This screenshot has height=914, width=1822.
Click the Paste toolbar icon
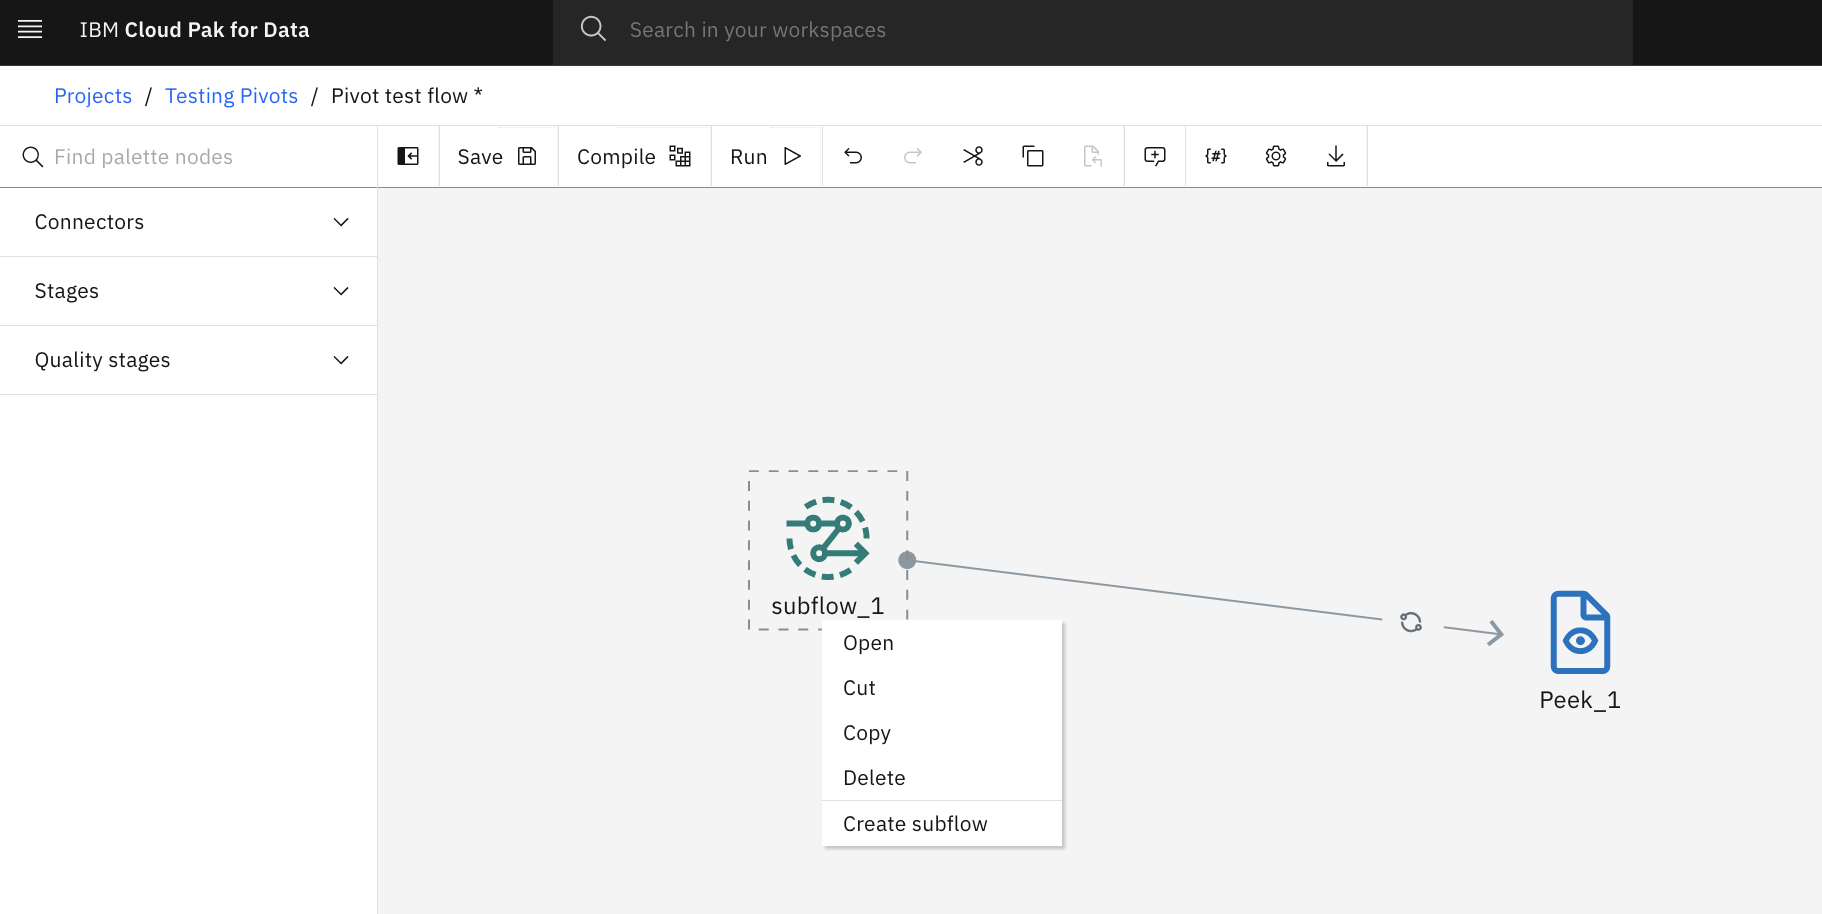click(x=1093, y=156)
